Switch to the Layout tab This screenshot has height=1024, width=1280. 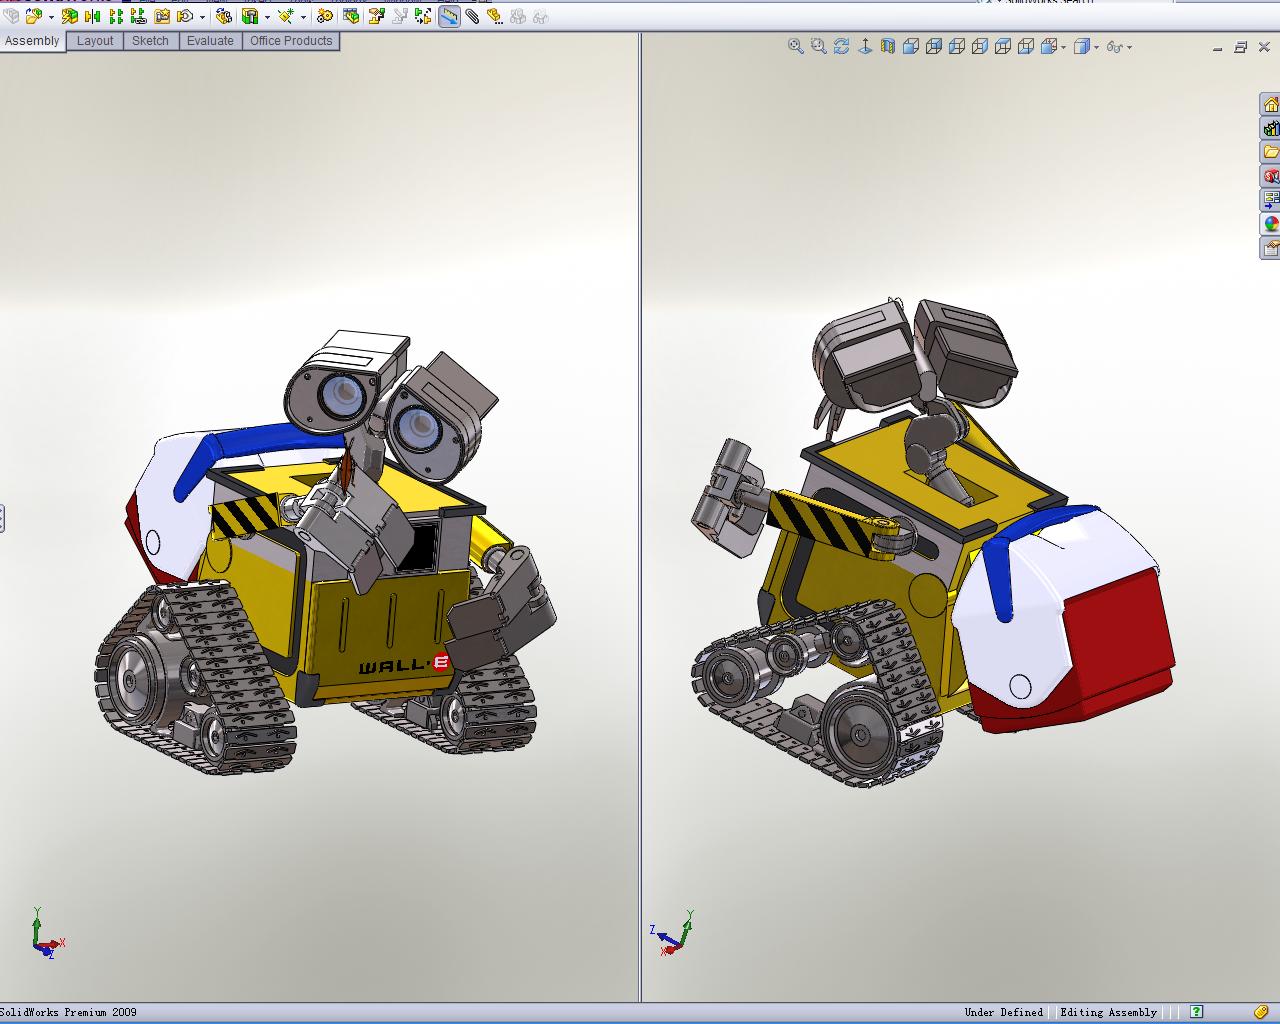[95, 41]
